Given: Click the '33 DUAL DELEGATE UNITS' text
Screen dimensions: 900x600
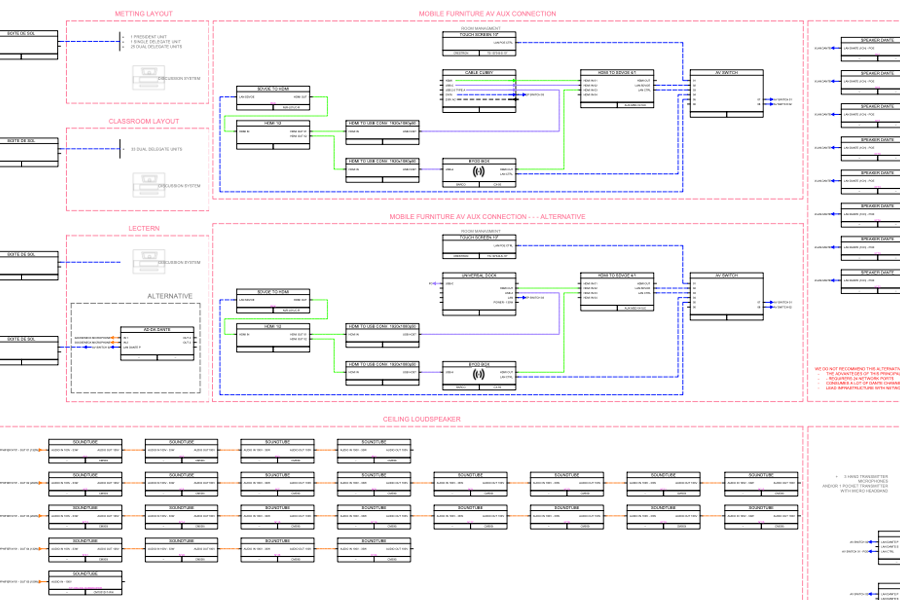Looking at the screenshot, I should coord(156,149).
